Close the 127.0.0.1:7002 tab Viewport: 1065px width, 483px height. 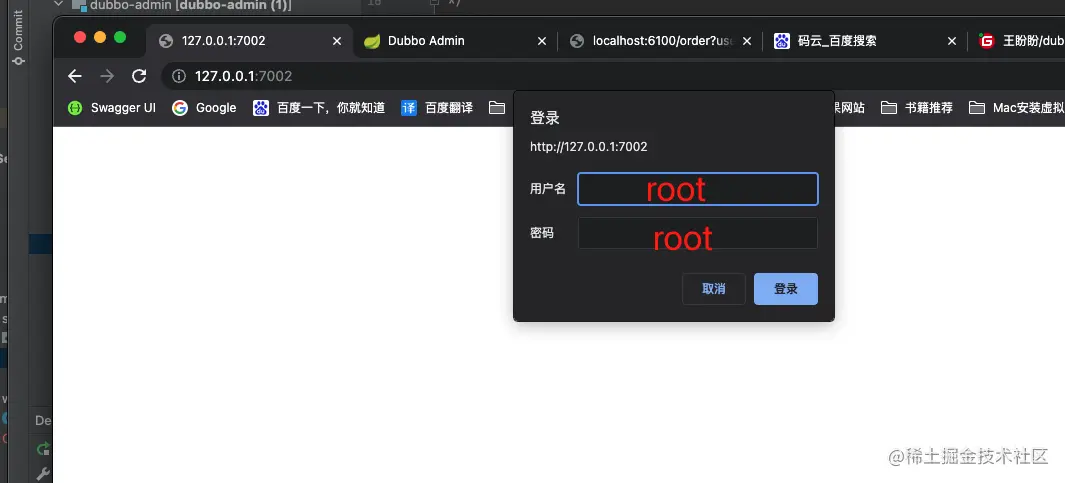pyautogui.click(x=337, y=41)
